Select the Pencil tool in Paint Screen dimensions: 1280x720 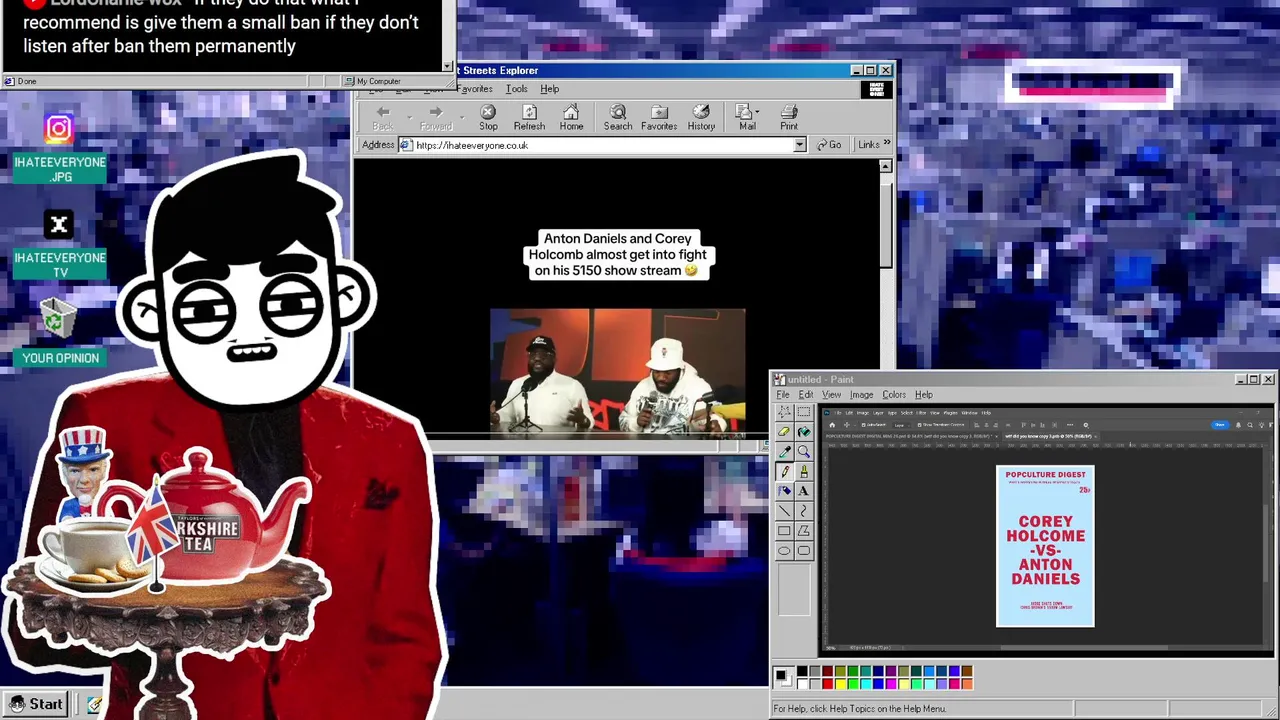pos(784,471)
